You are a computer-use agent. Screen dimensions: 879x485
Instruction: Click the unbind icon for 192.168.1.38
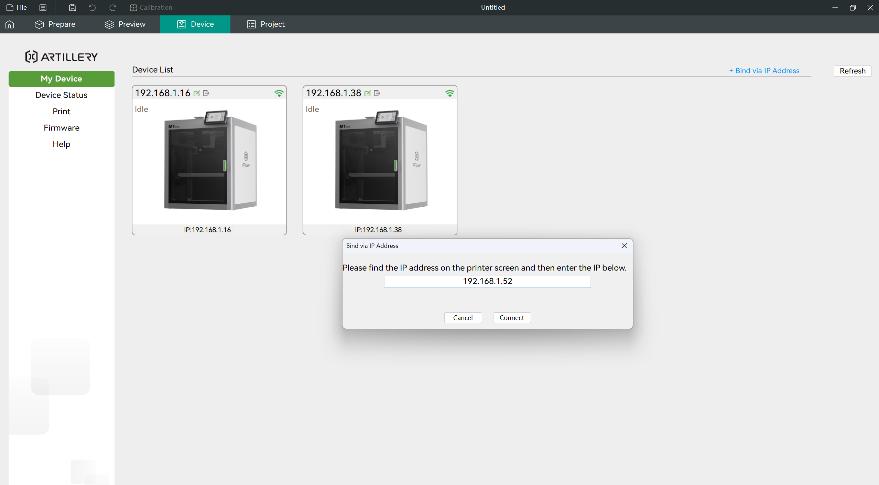(377, 93)
